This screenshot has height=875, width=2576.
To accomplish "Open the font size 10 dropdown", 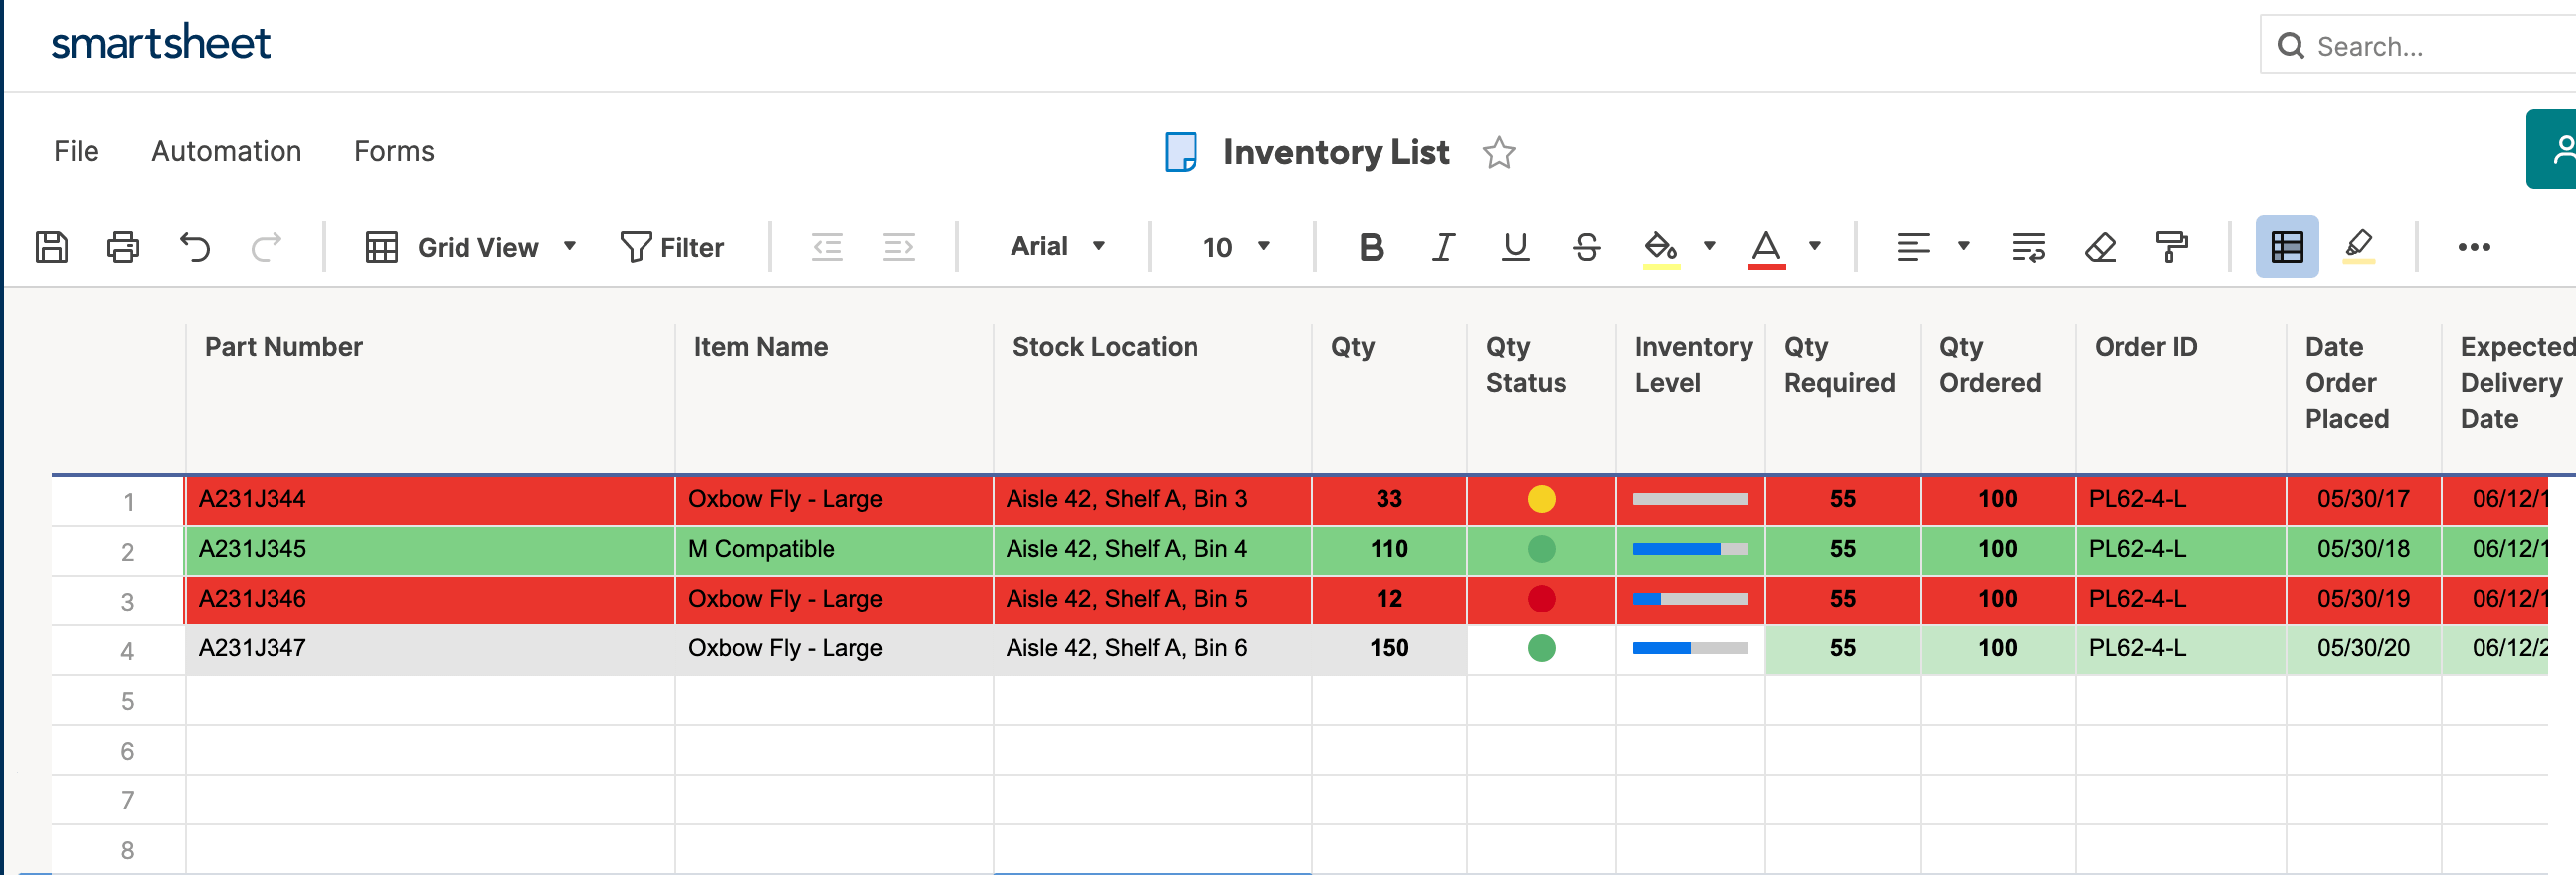I will click(x=1236, y=246).
